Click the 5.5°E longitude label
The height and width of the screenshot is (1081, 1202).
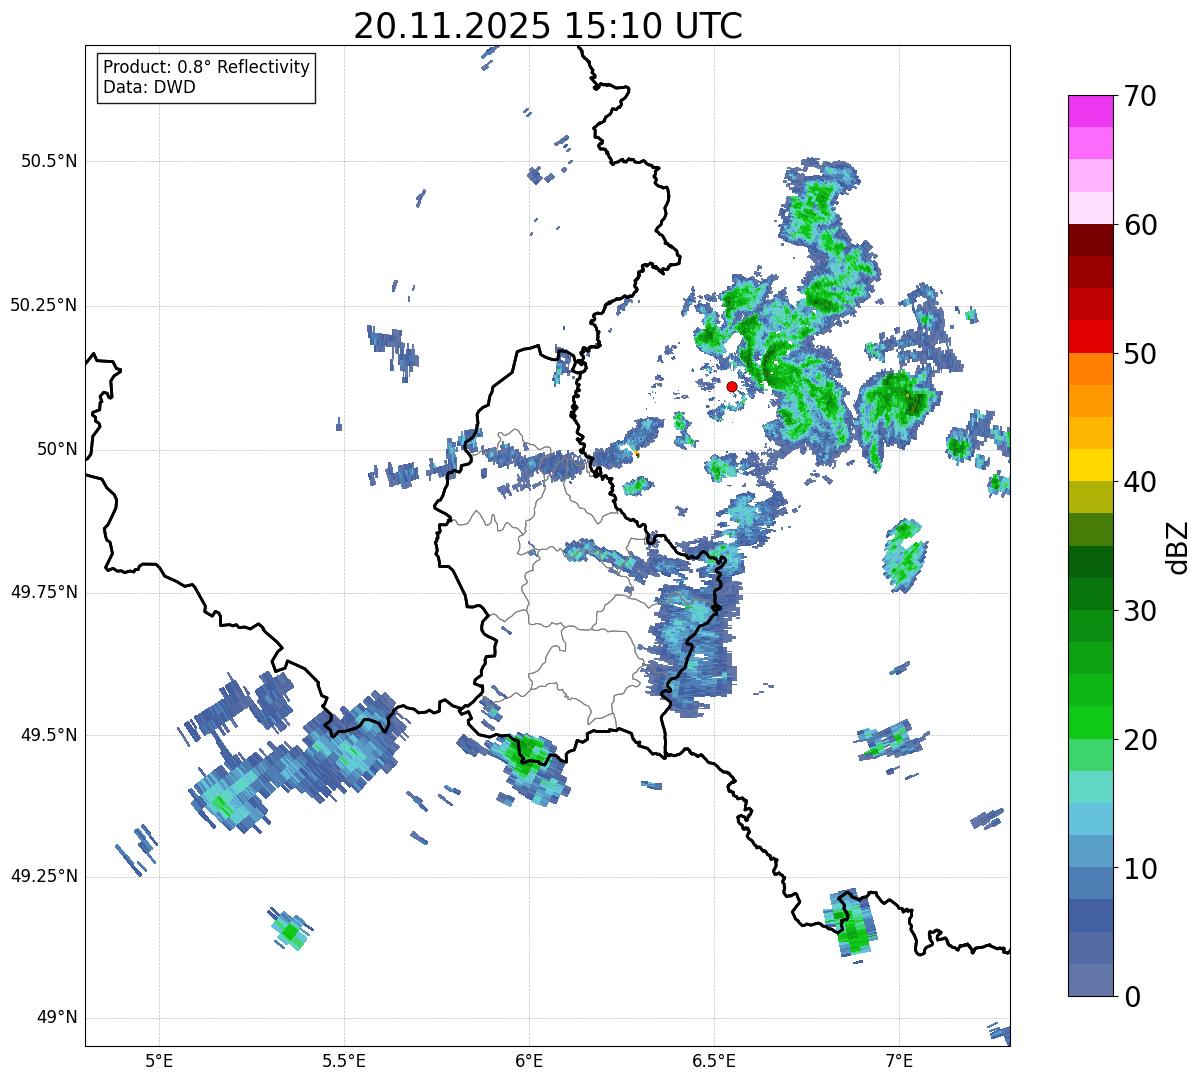tap(344, 1060)
